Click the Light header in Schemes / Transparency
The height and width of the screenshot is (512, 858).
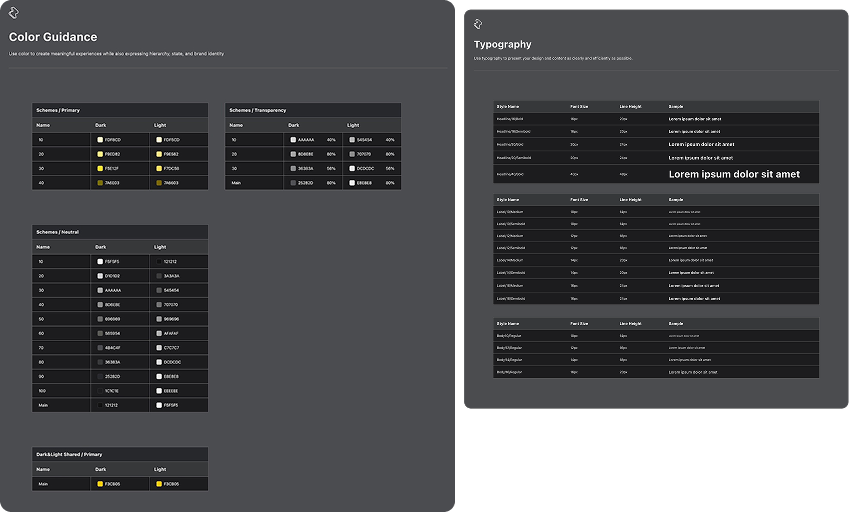[x=353, y=125]
